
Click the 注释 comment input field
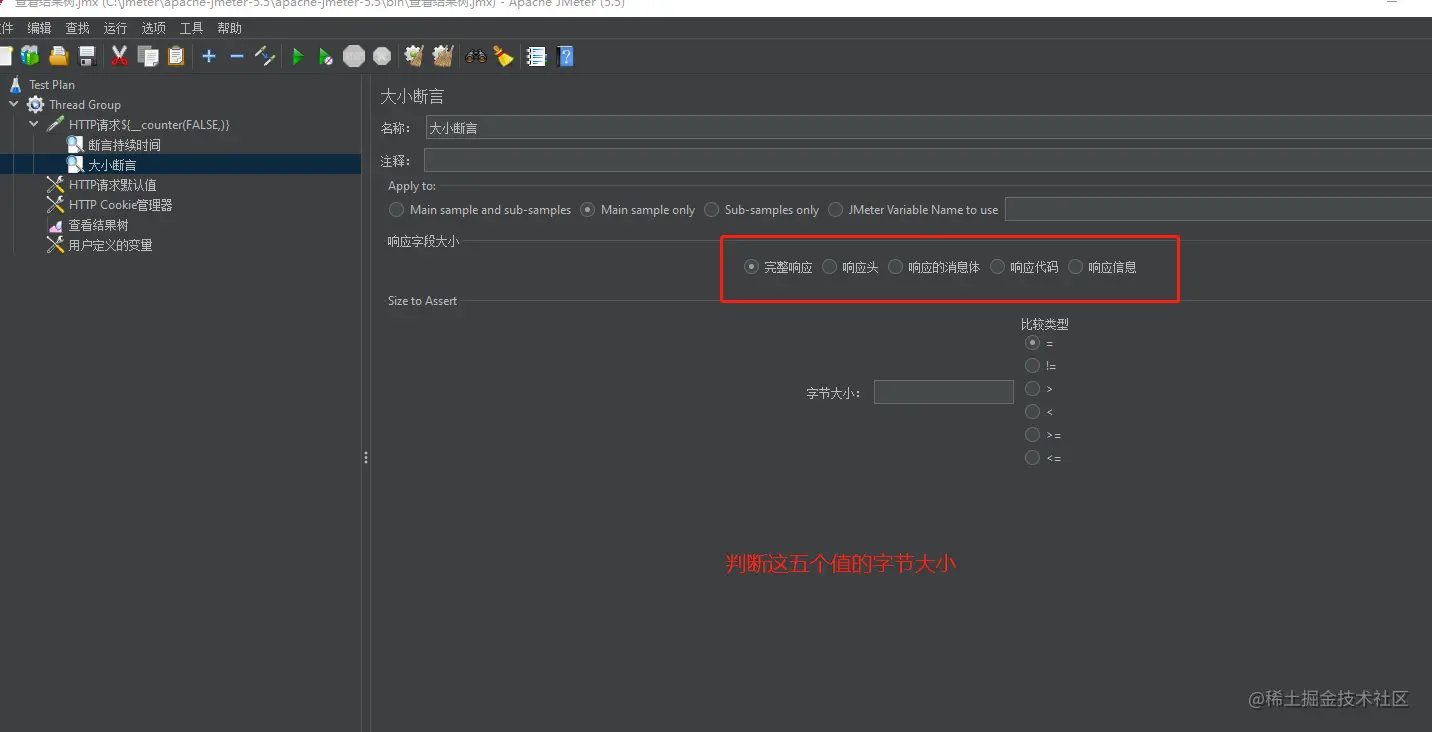928,160
